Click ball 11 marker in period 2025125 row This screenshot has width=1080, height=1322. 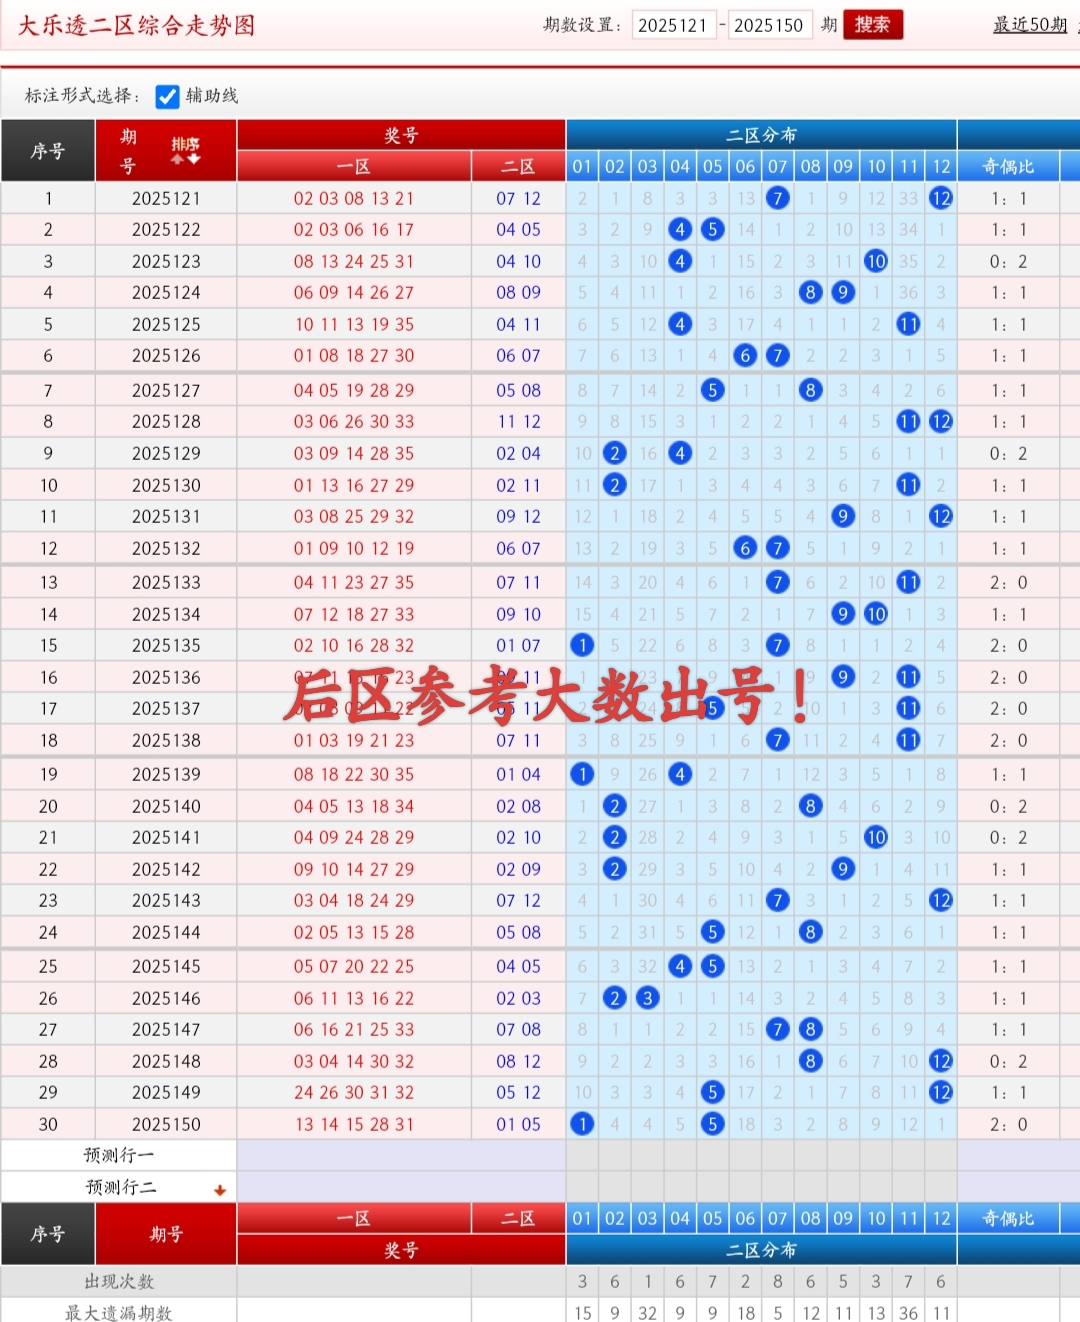click(908, 324)
